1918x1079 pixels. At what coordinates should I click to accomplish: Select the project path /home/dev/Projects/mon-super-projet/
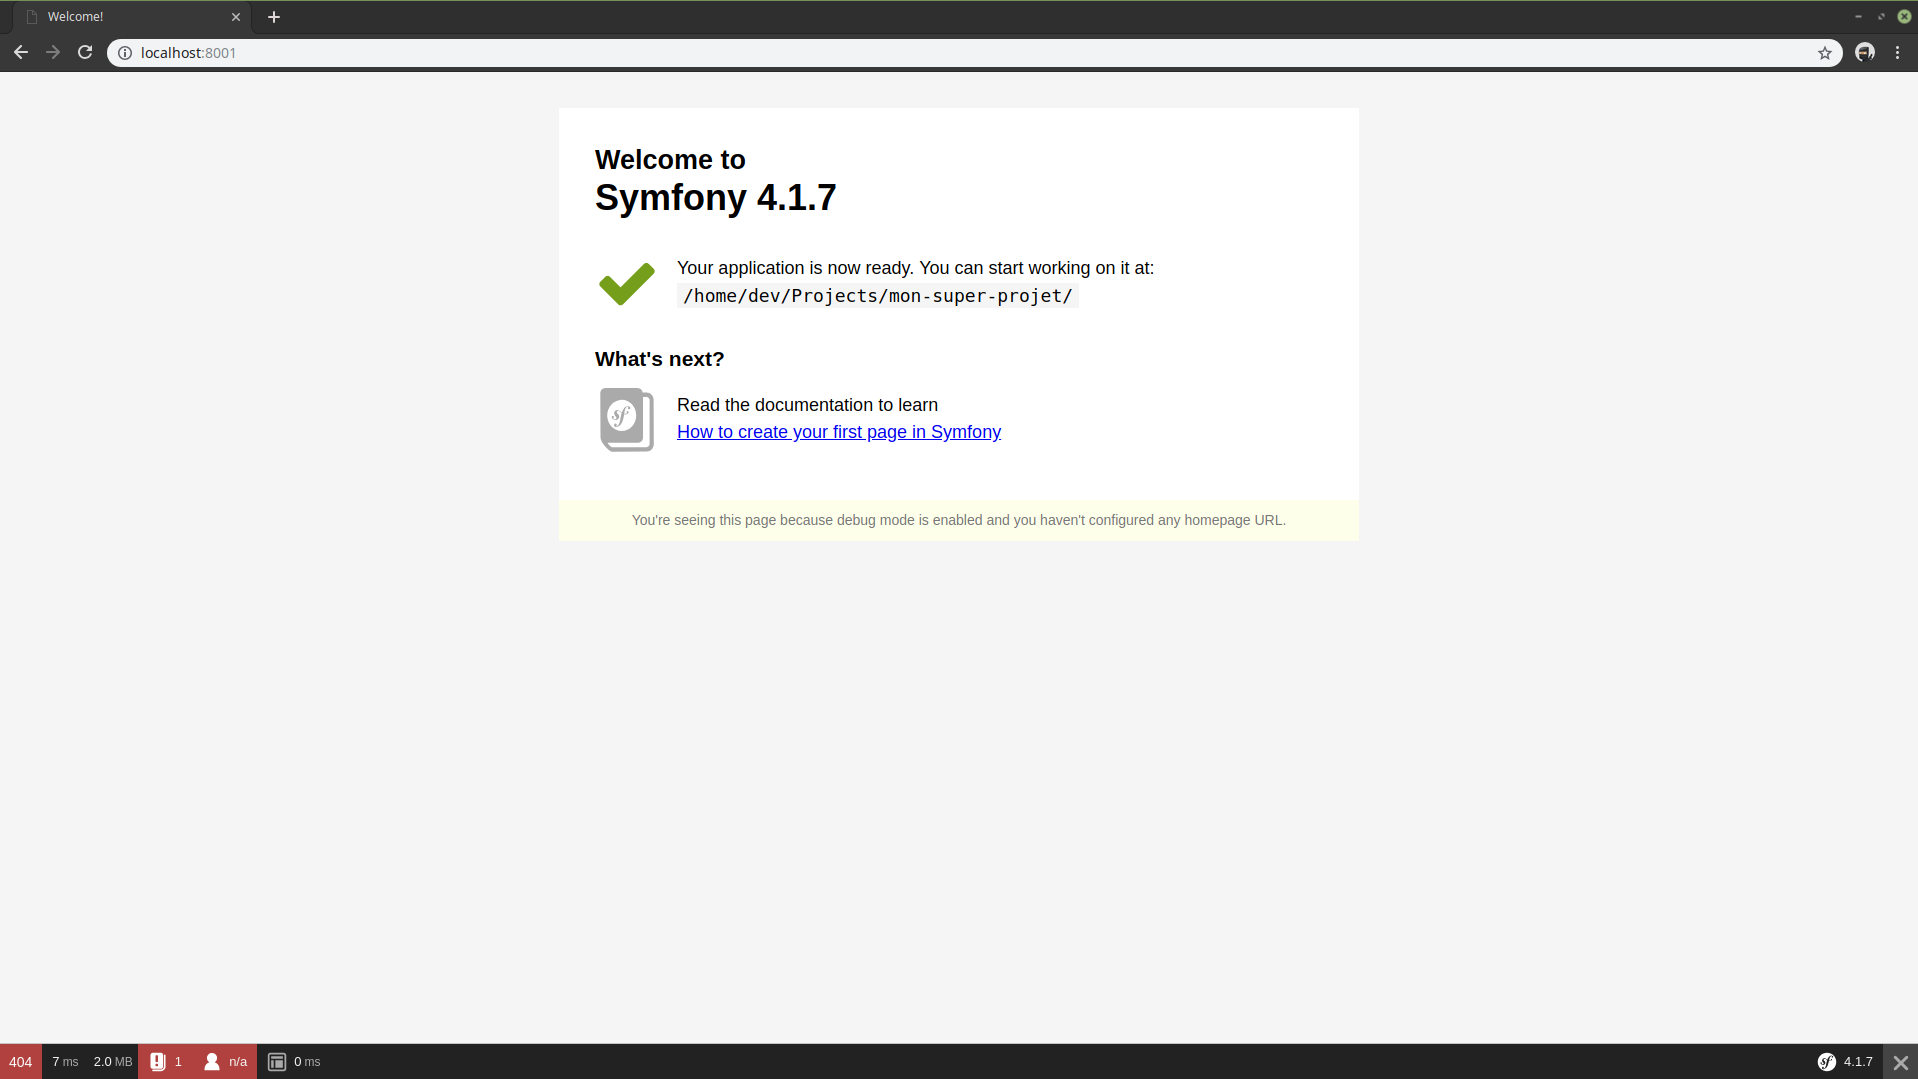(x=878, y=296)
